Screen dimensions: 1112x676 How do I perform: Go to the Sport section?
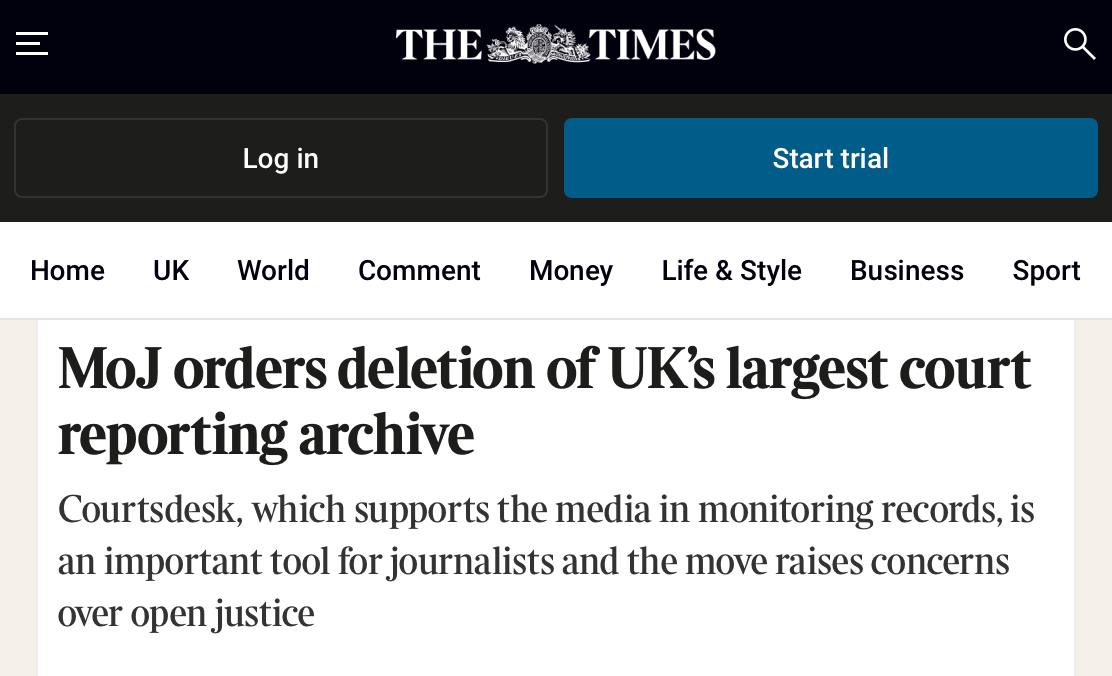tap(1046, 271)
